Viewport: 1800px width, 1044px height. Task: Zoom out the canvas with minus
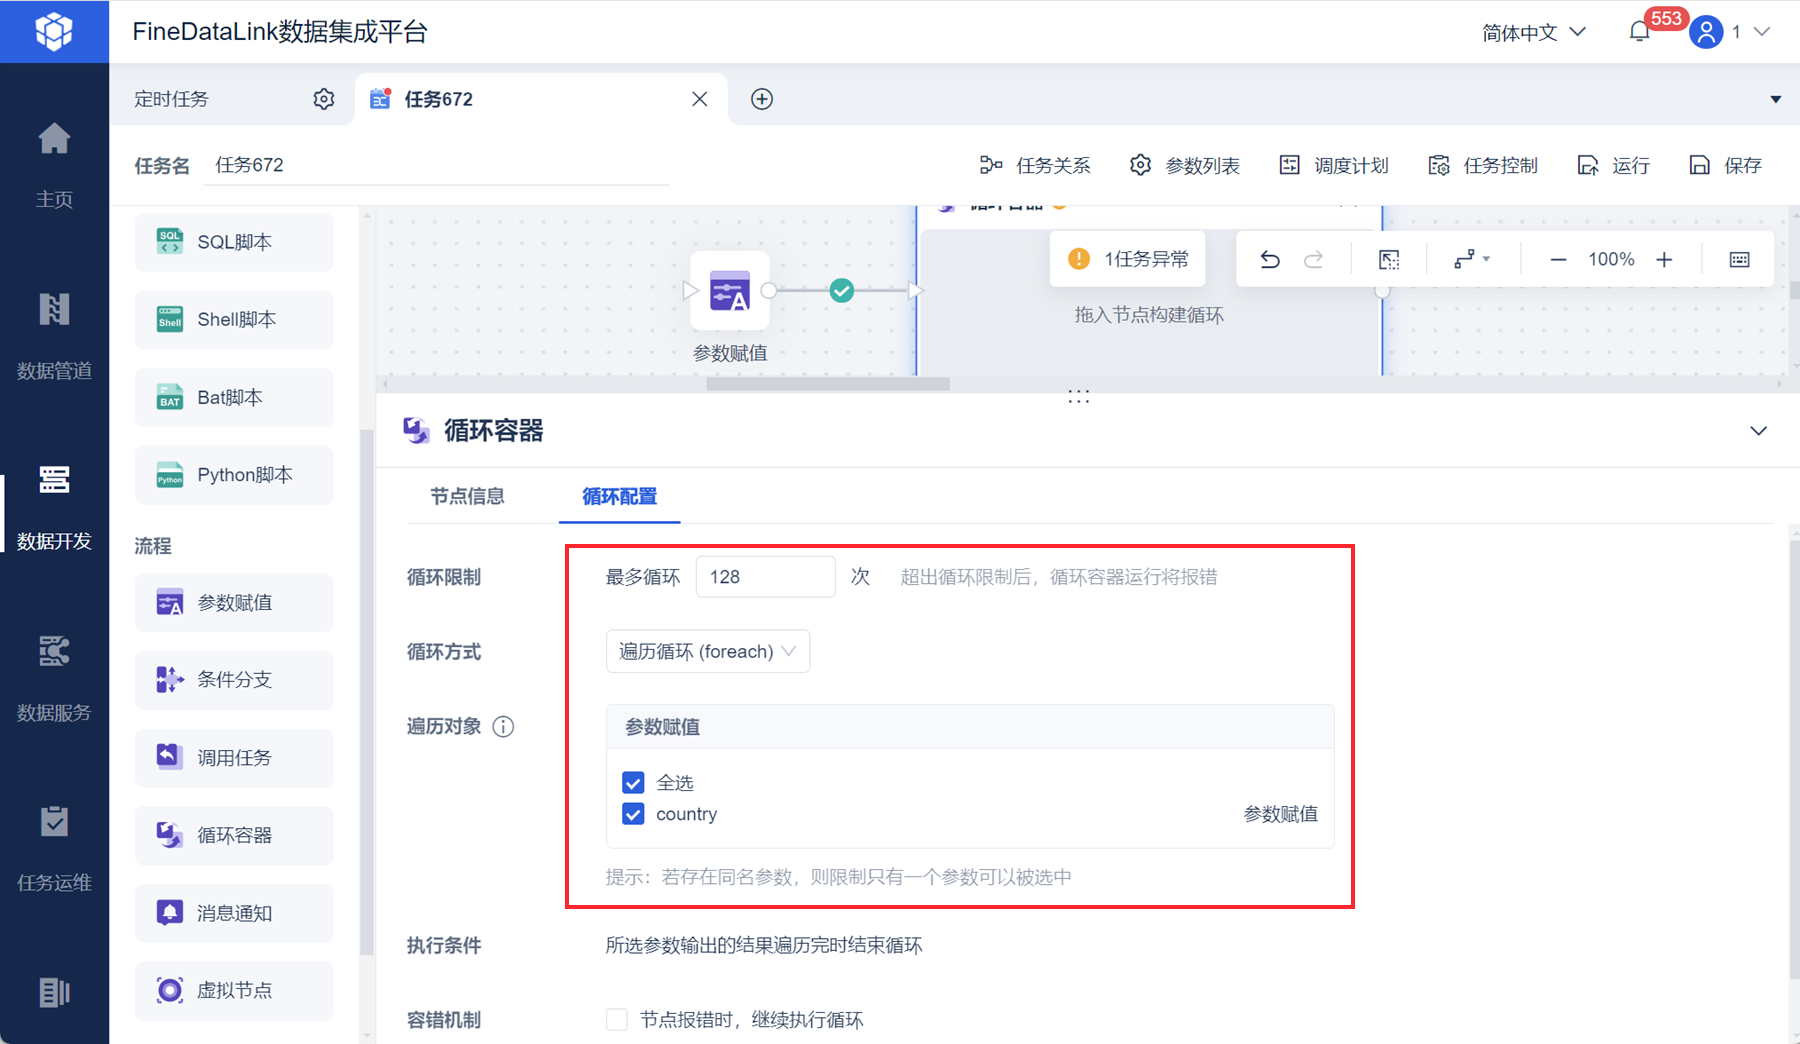[1558, 260]
